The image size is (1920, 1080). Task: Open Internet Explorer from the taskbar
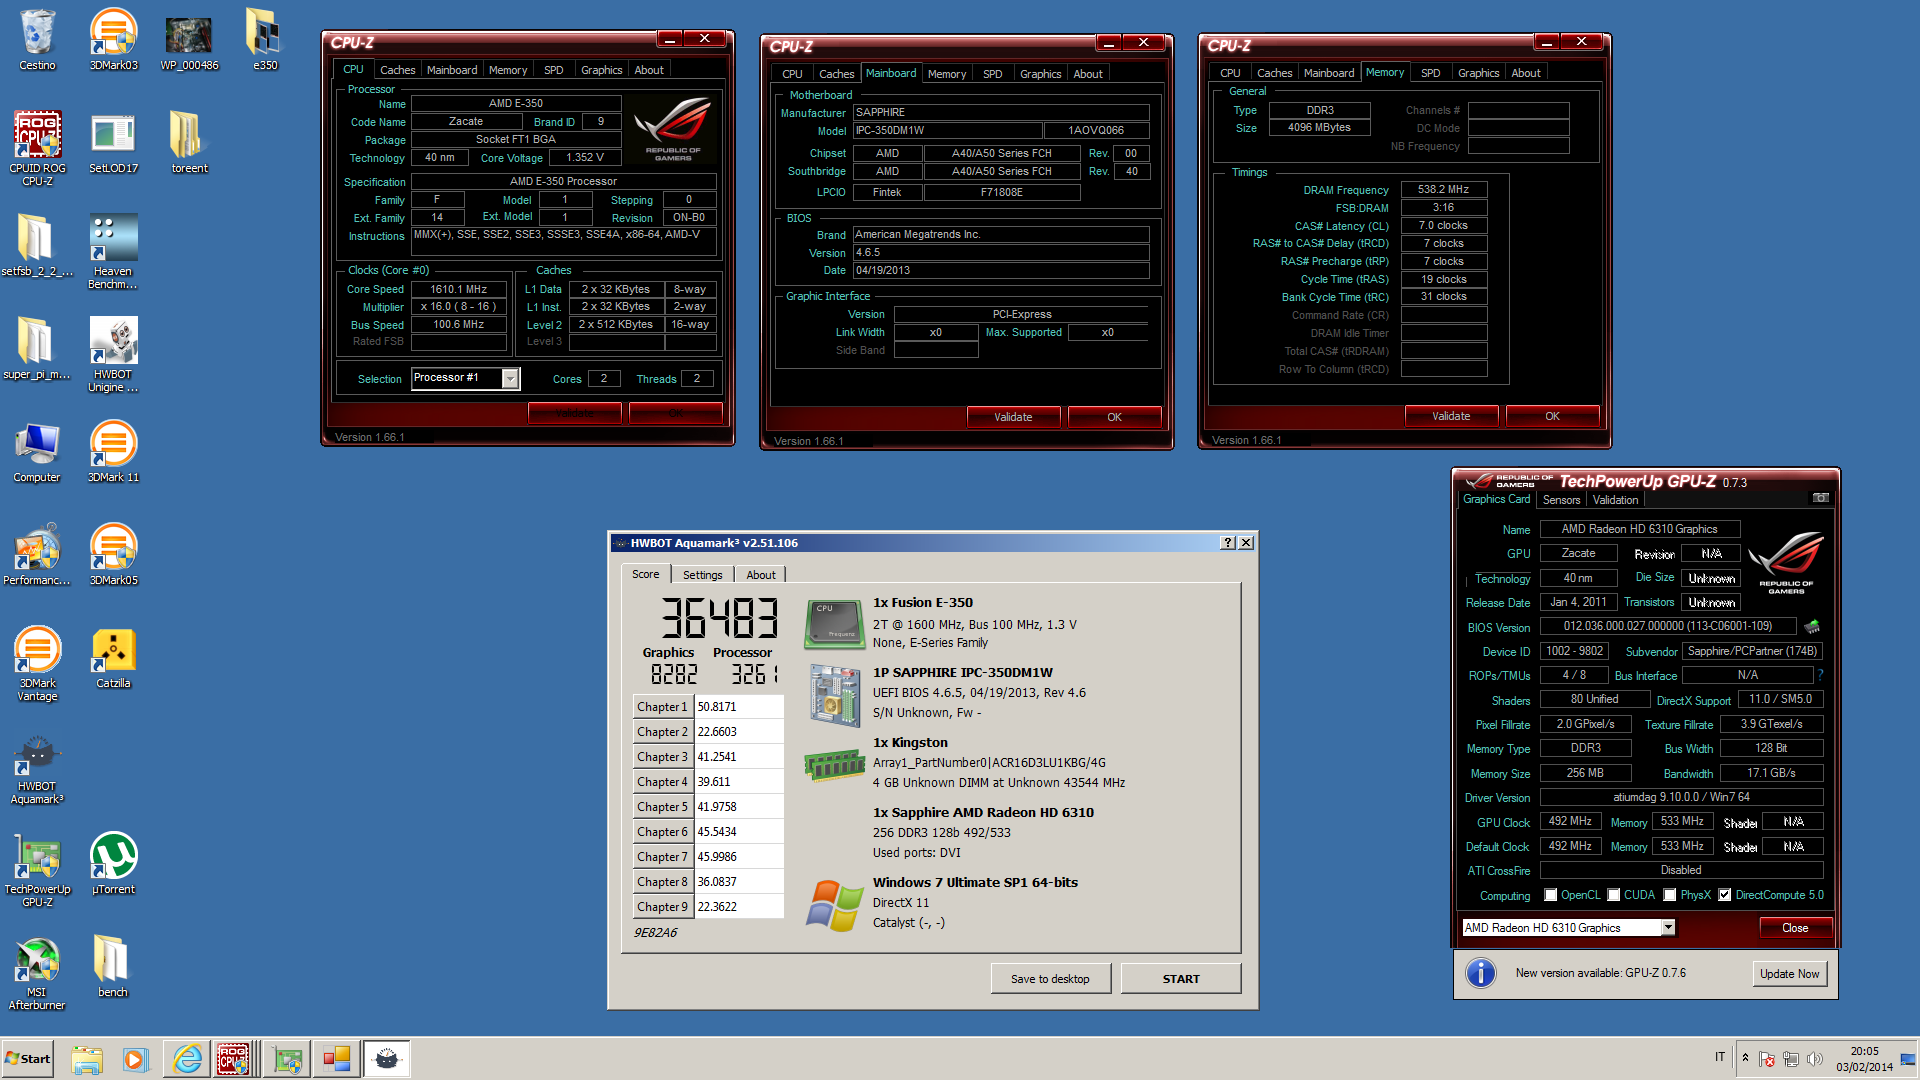click(x=187, y=1059)
